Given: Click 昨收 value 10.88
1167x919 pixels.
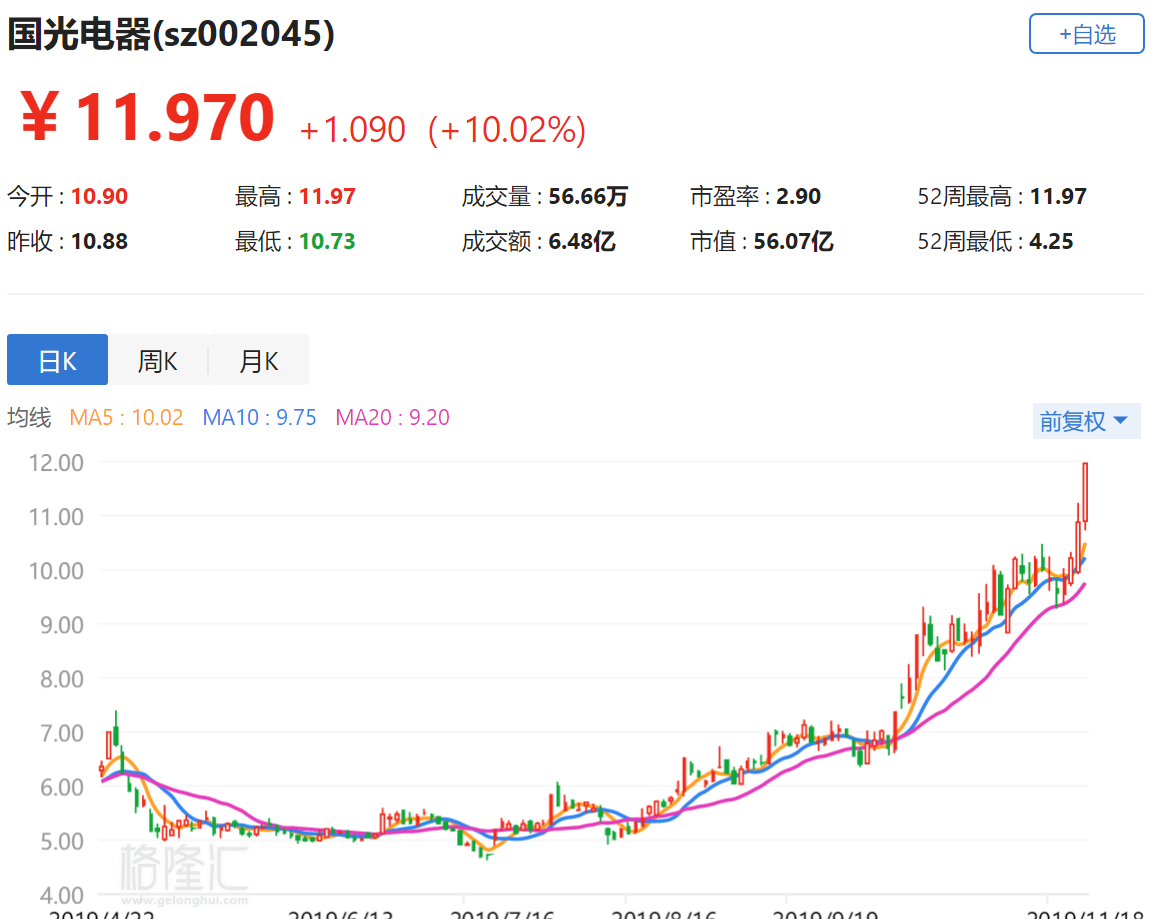Looking at the screenshot, I should (x=99, y=241).
